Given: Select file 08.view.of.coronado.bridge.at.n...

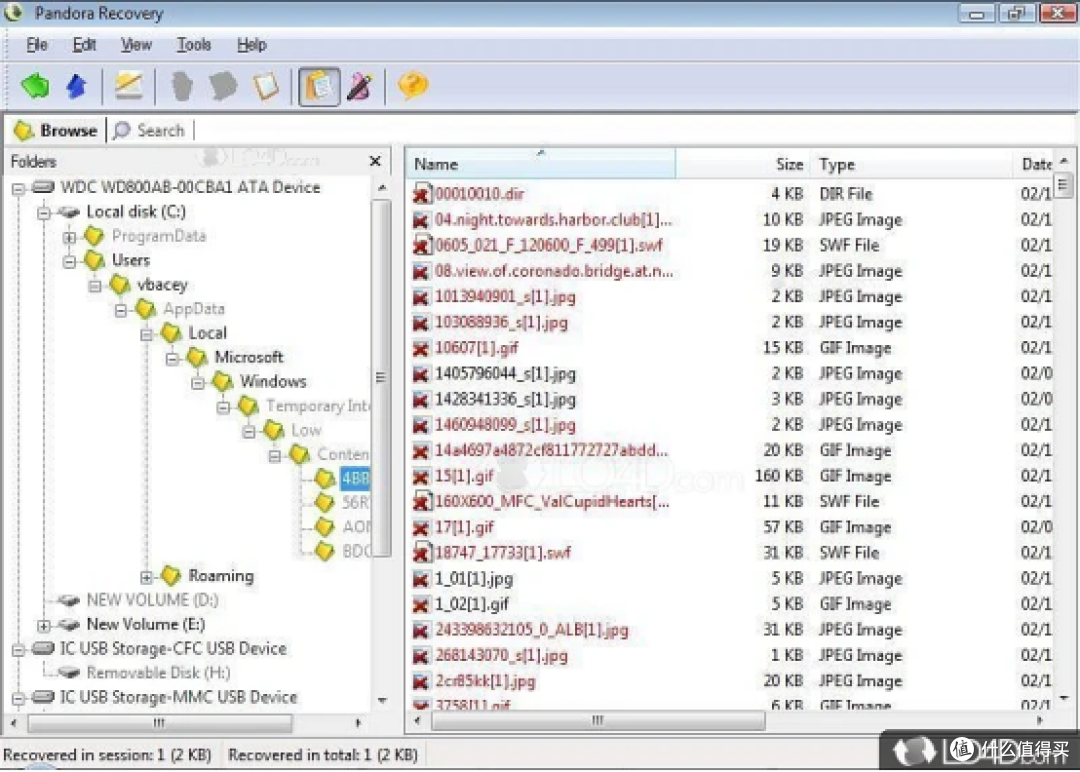Looking at the screenshot, I should [554, 271].
